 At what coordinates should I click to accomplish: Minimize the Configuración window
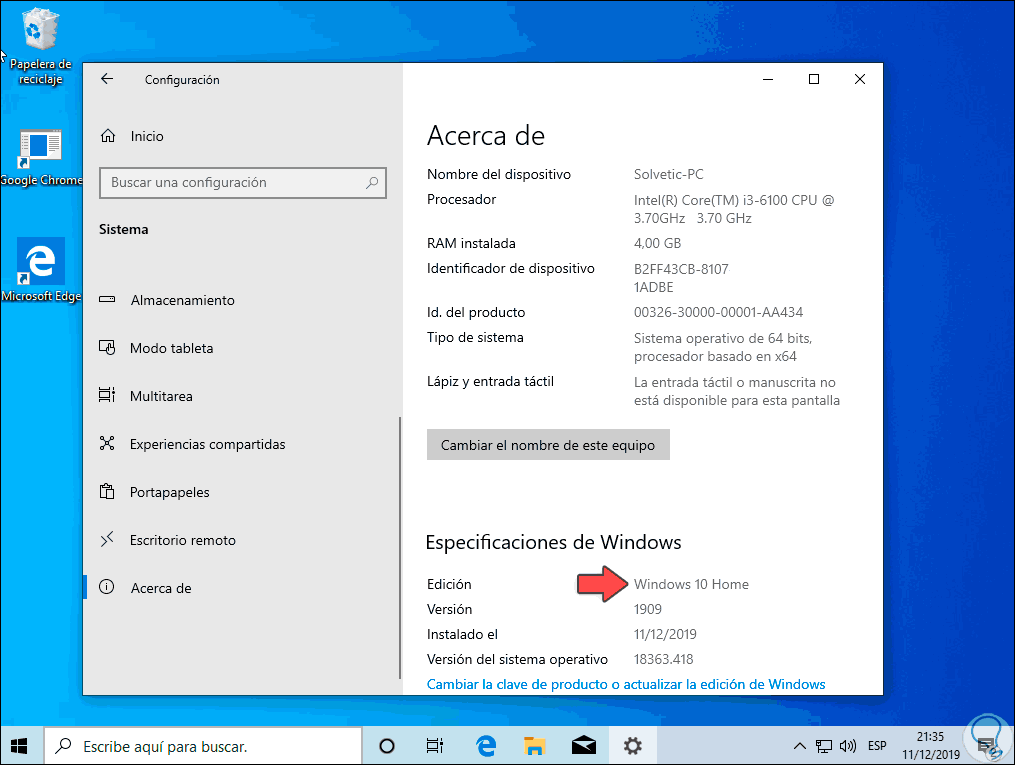tap(768, 79)
